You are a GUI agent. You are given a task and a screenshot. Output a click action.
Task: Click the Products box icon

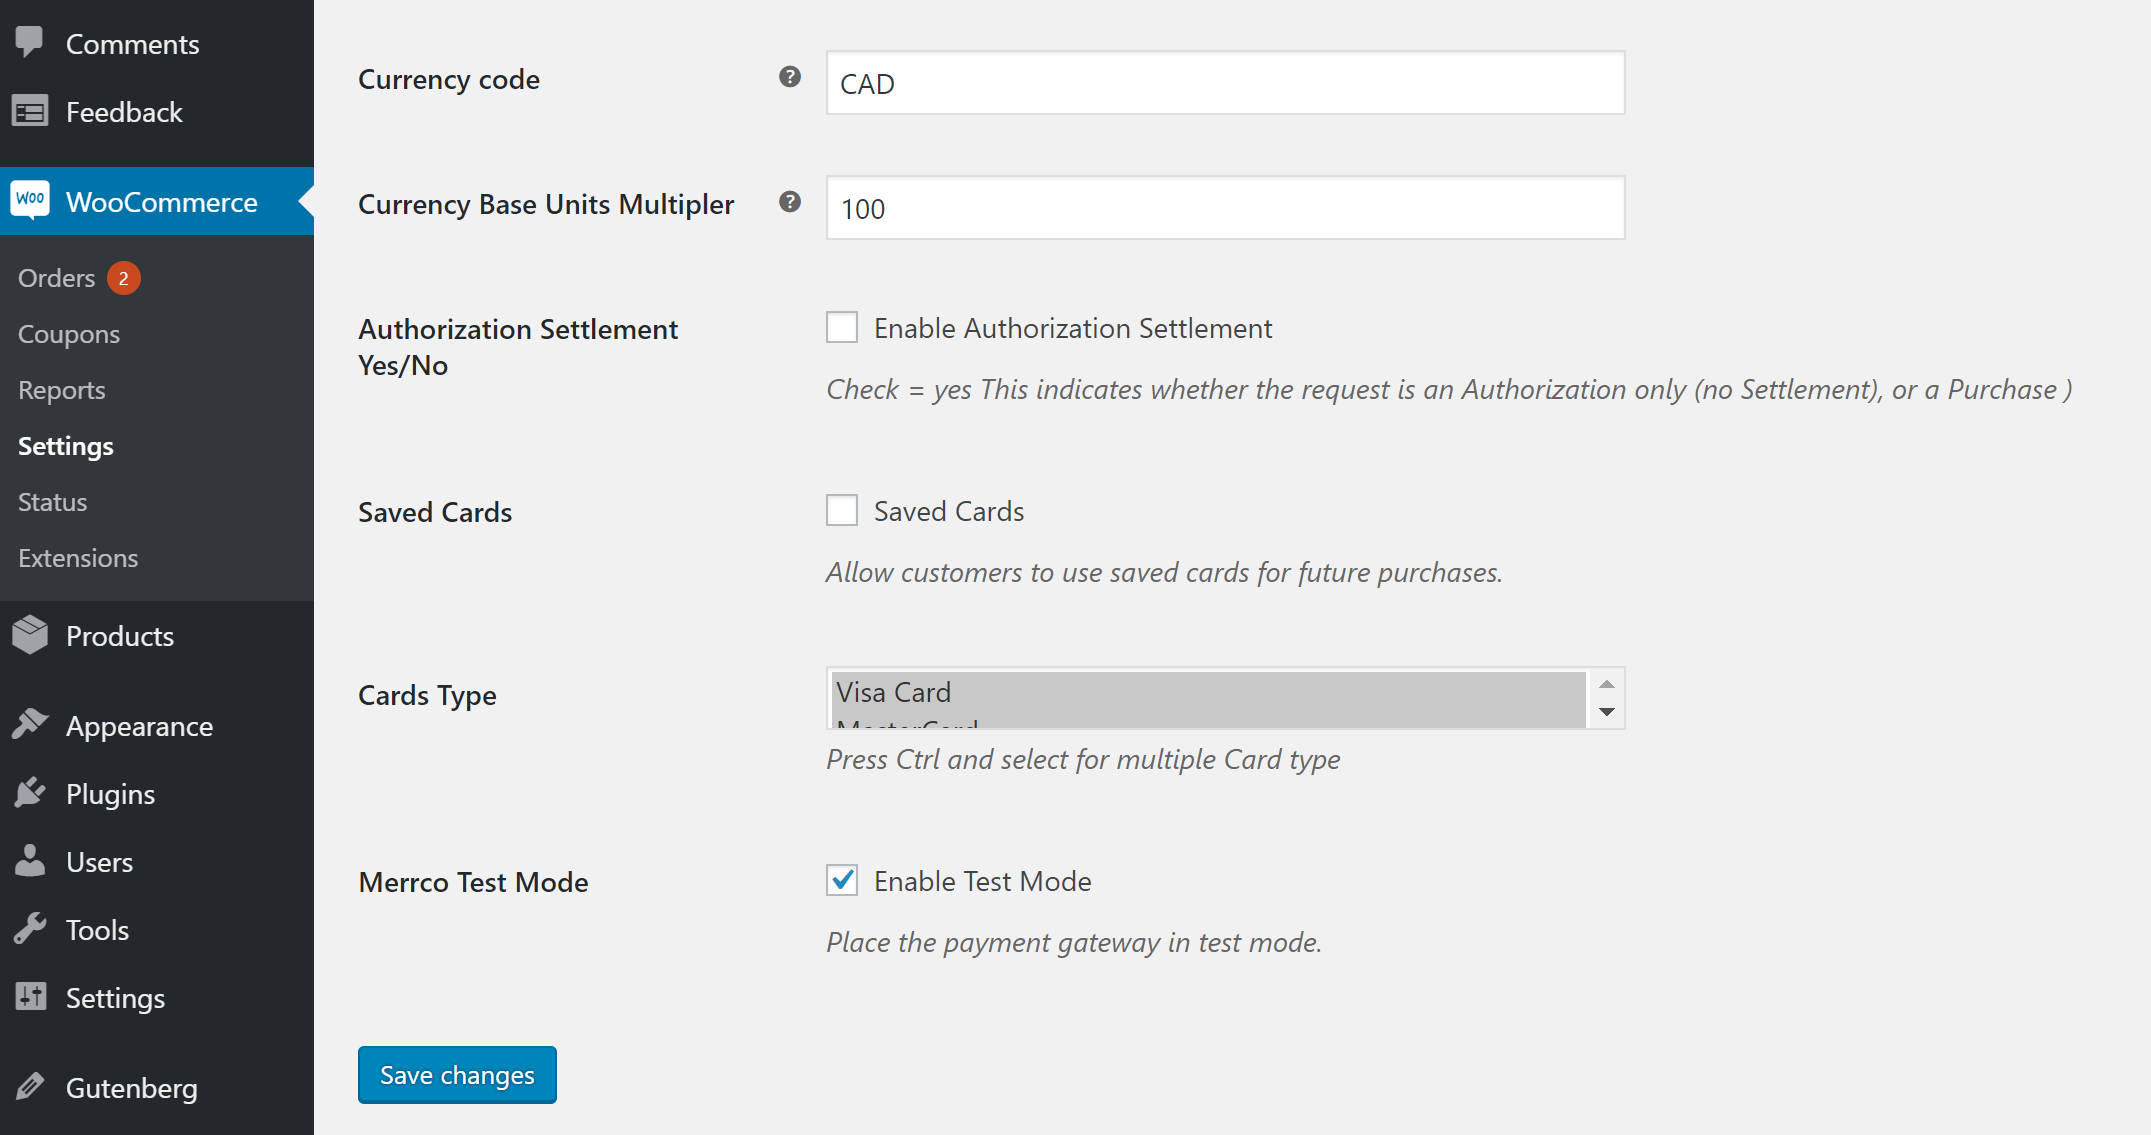30,635
